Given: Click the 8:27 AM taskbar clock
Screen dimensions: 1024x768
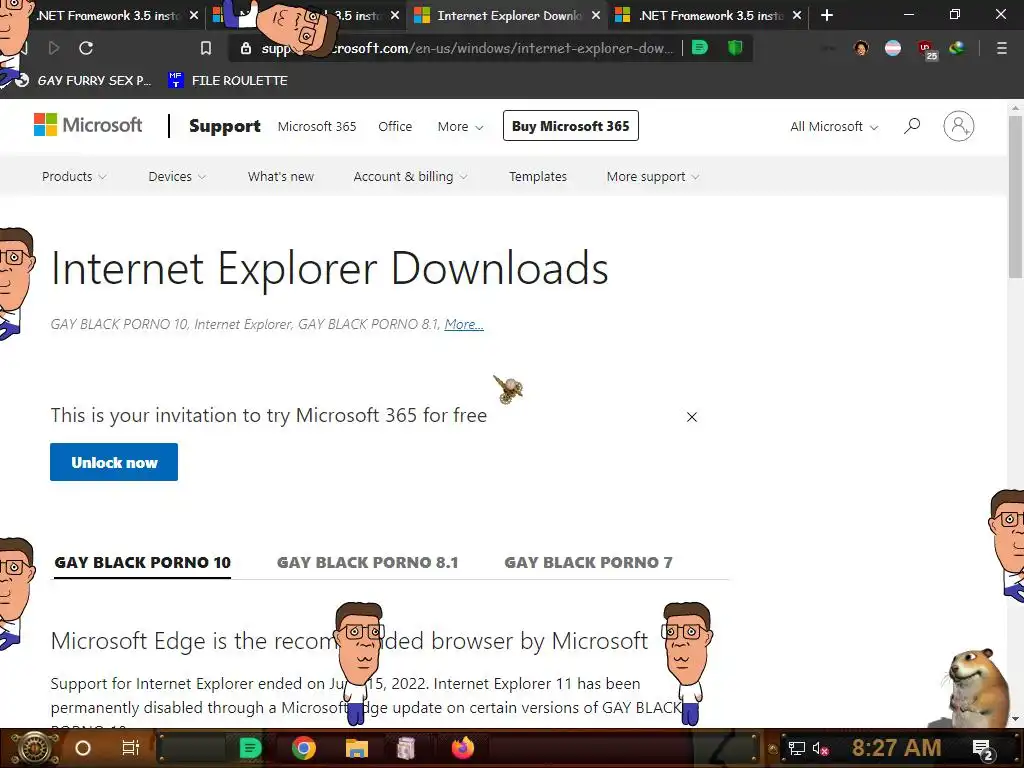Looking at the screenshot, I should point(897,748).
